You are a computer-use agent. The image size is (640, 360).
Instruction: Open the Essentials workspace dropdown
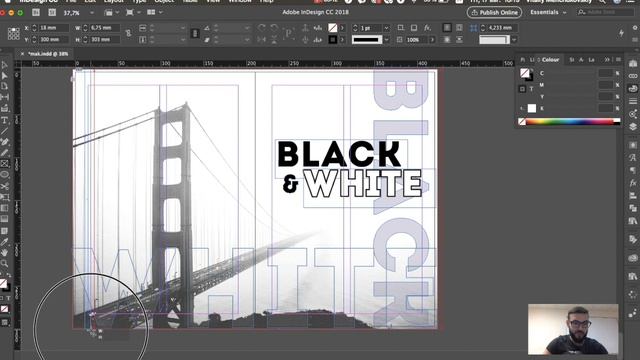coord(548,13)
